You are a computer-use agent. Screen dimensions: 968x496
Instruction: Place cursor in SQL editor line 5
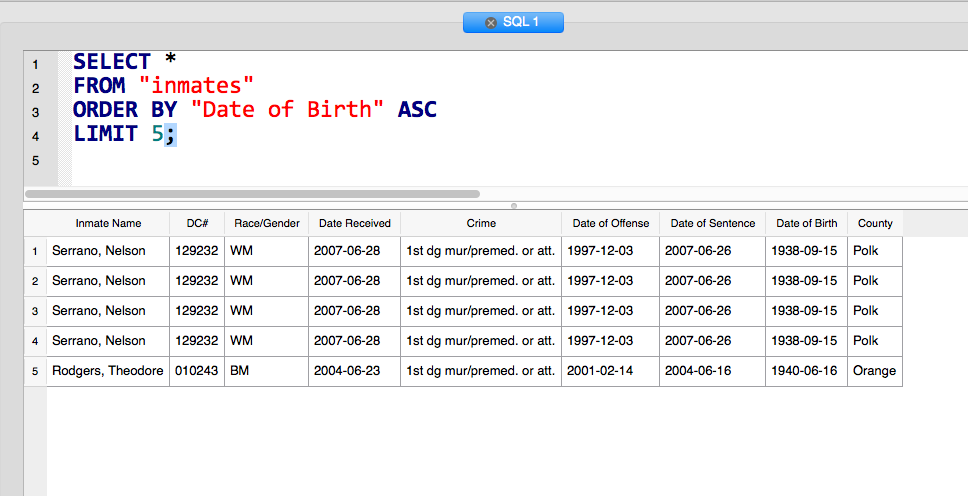tap(519, 161)
